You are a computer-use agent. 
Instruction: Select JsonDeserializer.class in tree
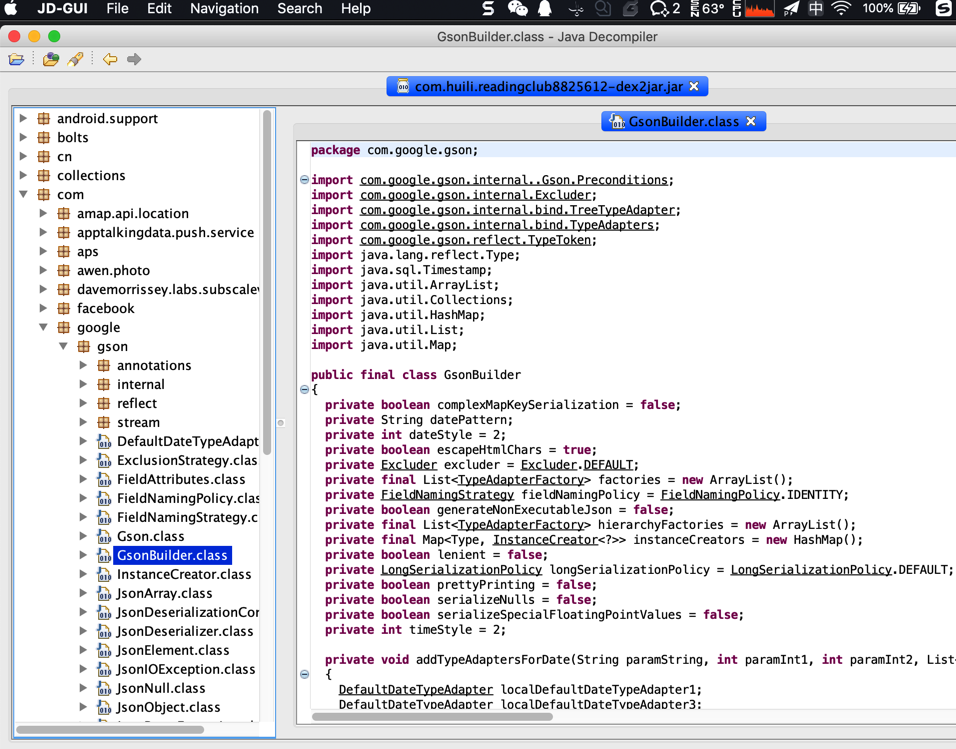(185, 631)
